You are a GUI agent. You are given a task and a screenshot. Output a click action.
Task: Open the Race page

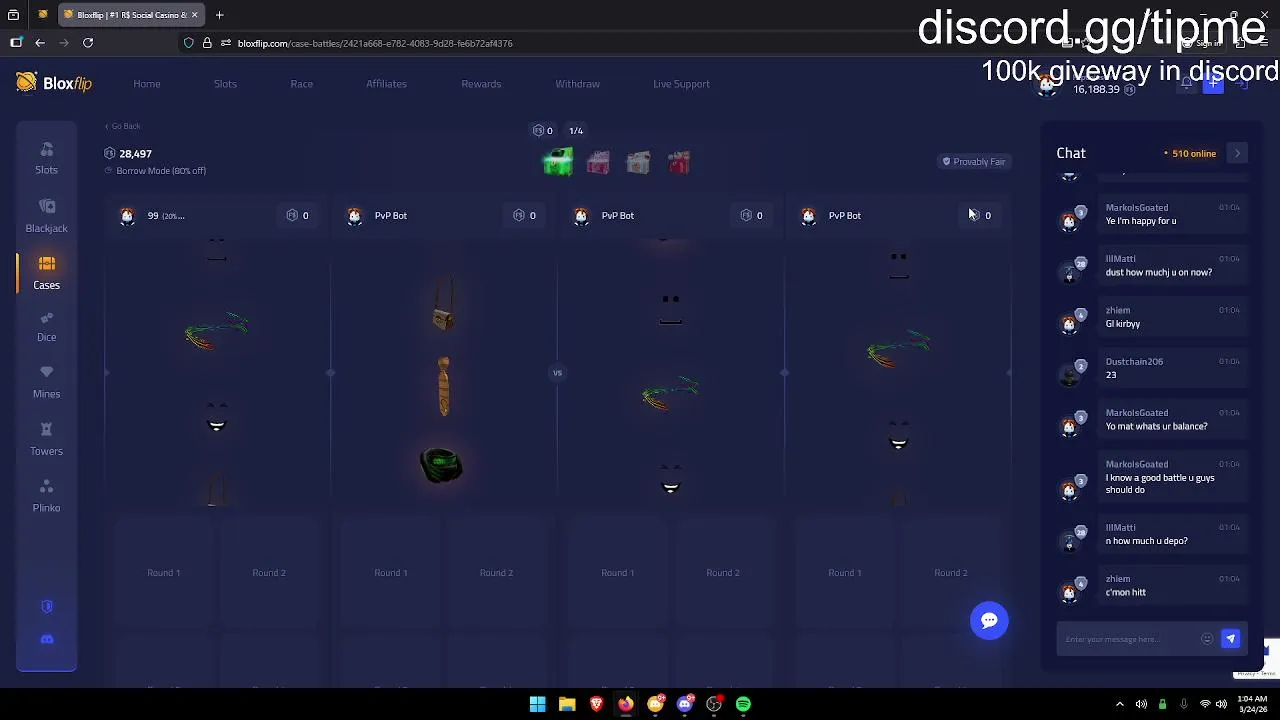pos(302,84)
